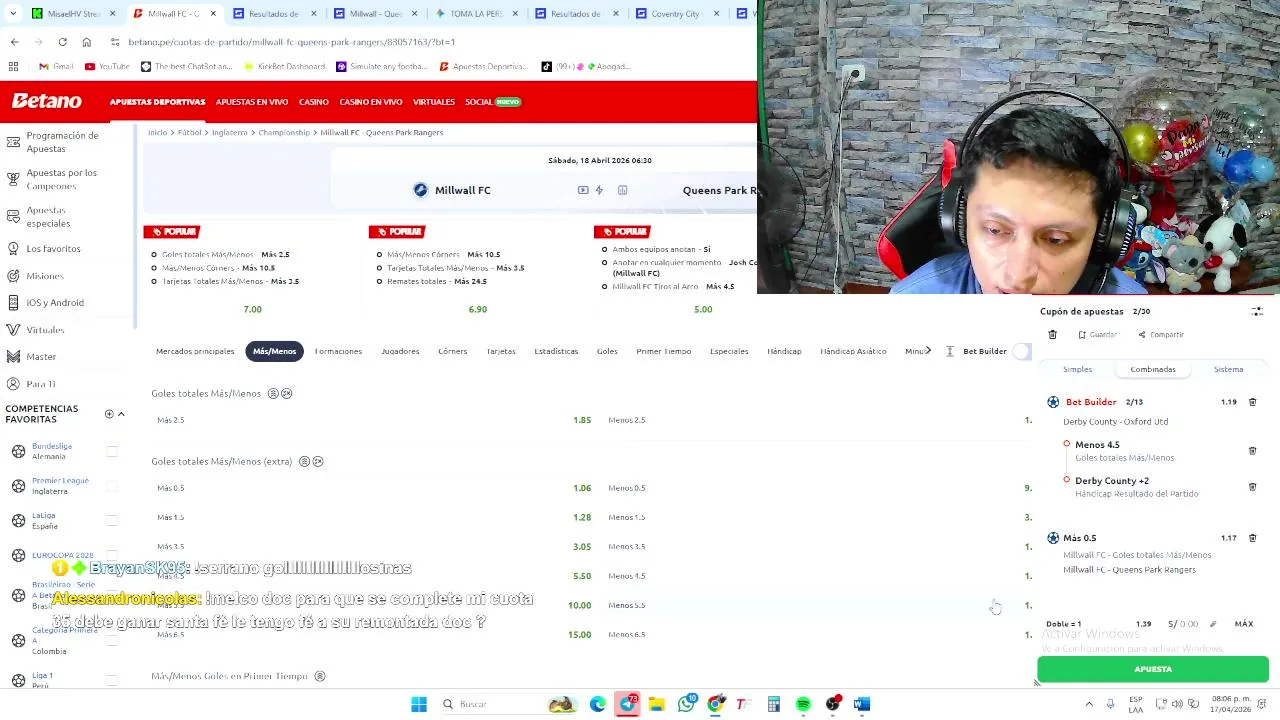1280x720 pixels.
Task: Click the Betano logo
Action: click(47, 101)
